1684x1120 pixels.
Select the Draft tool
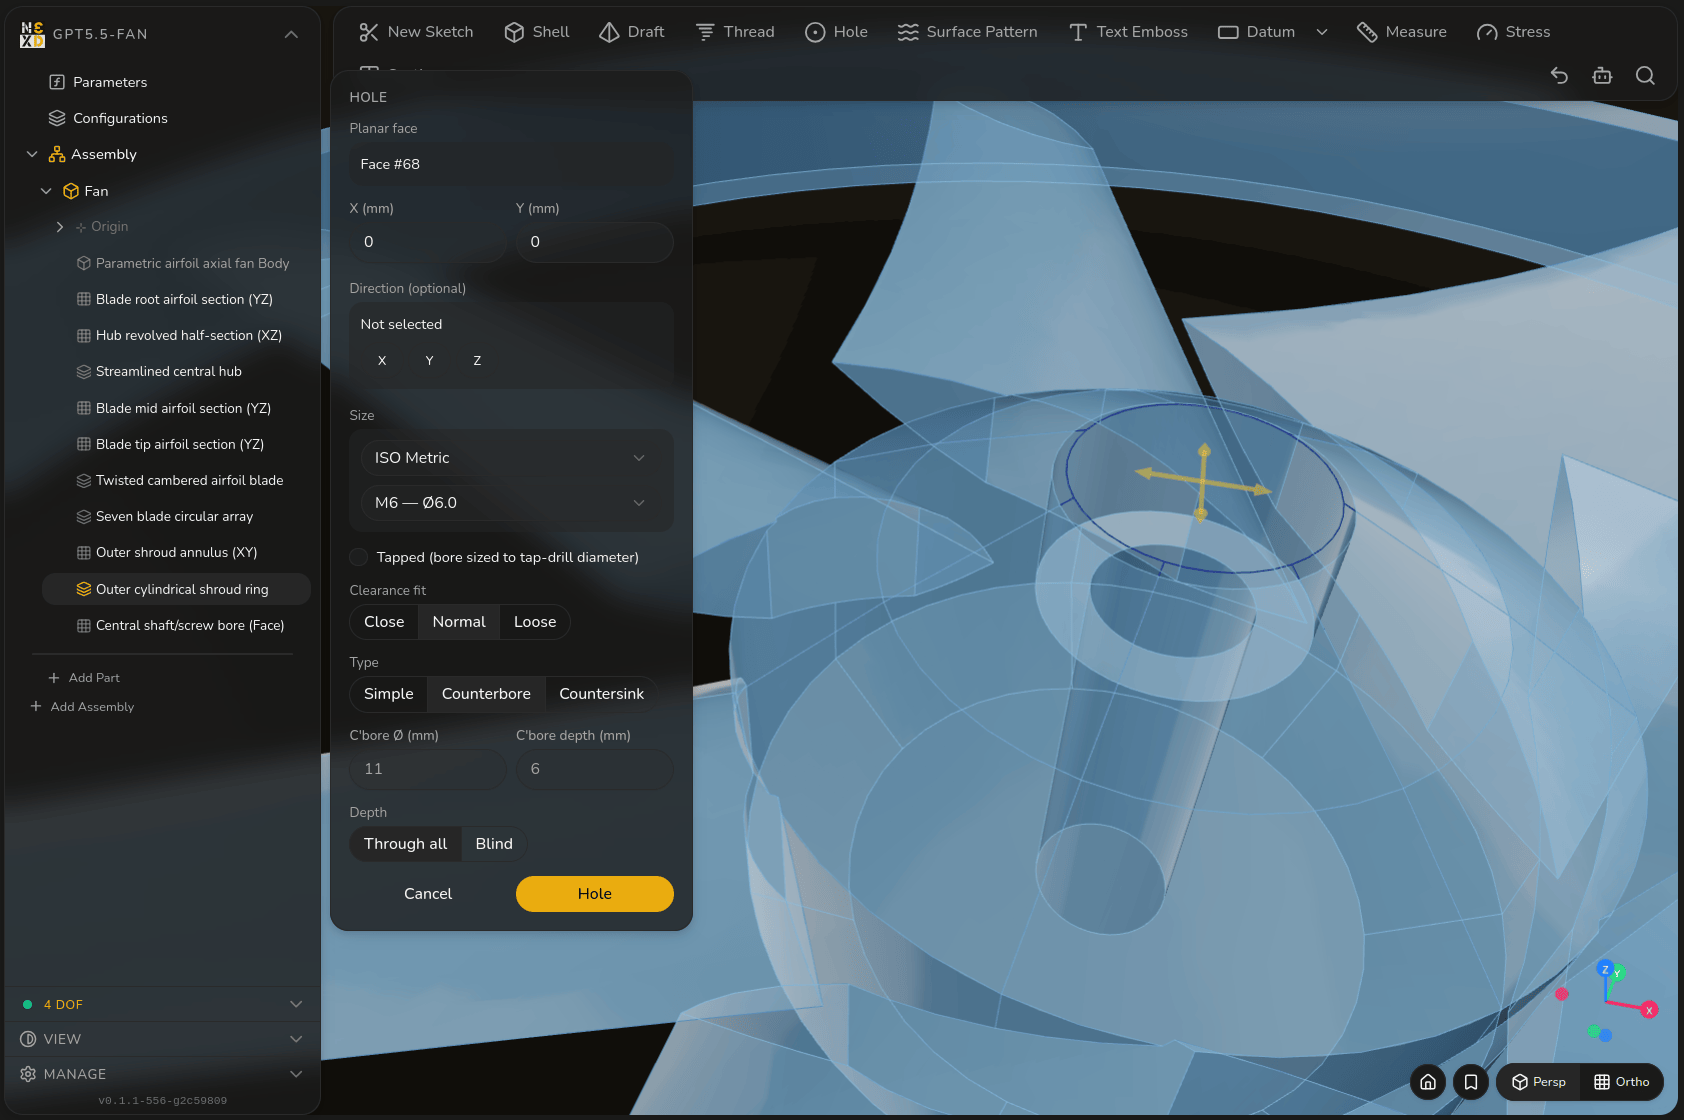pos(632,32)
